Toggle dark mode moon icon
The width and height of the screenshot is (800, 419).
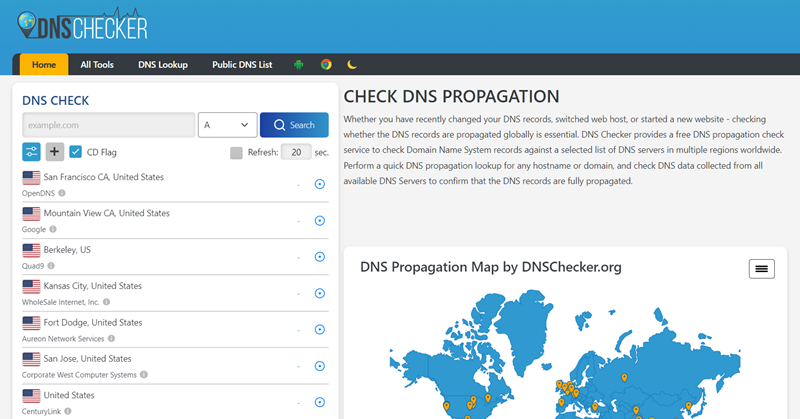[352, 64]
